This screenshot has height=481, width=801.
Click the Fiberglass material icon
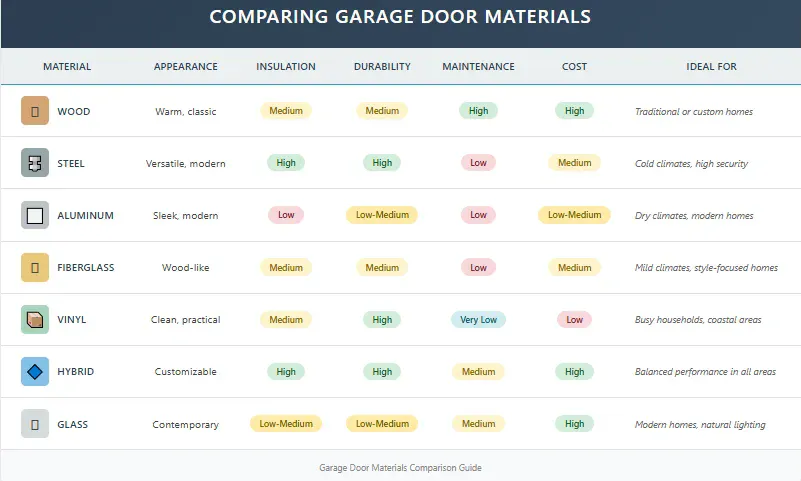point(35,267)
